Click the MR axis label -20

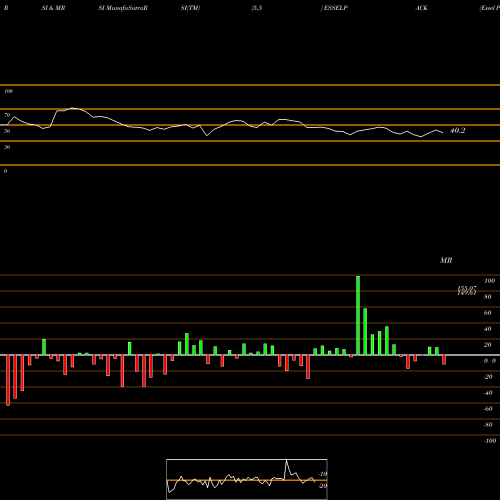pyautogui.click(x=488, y=377)
